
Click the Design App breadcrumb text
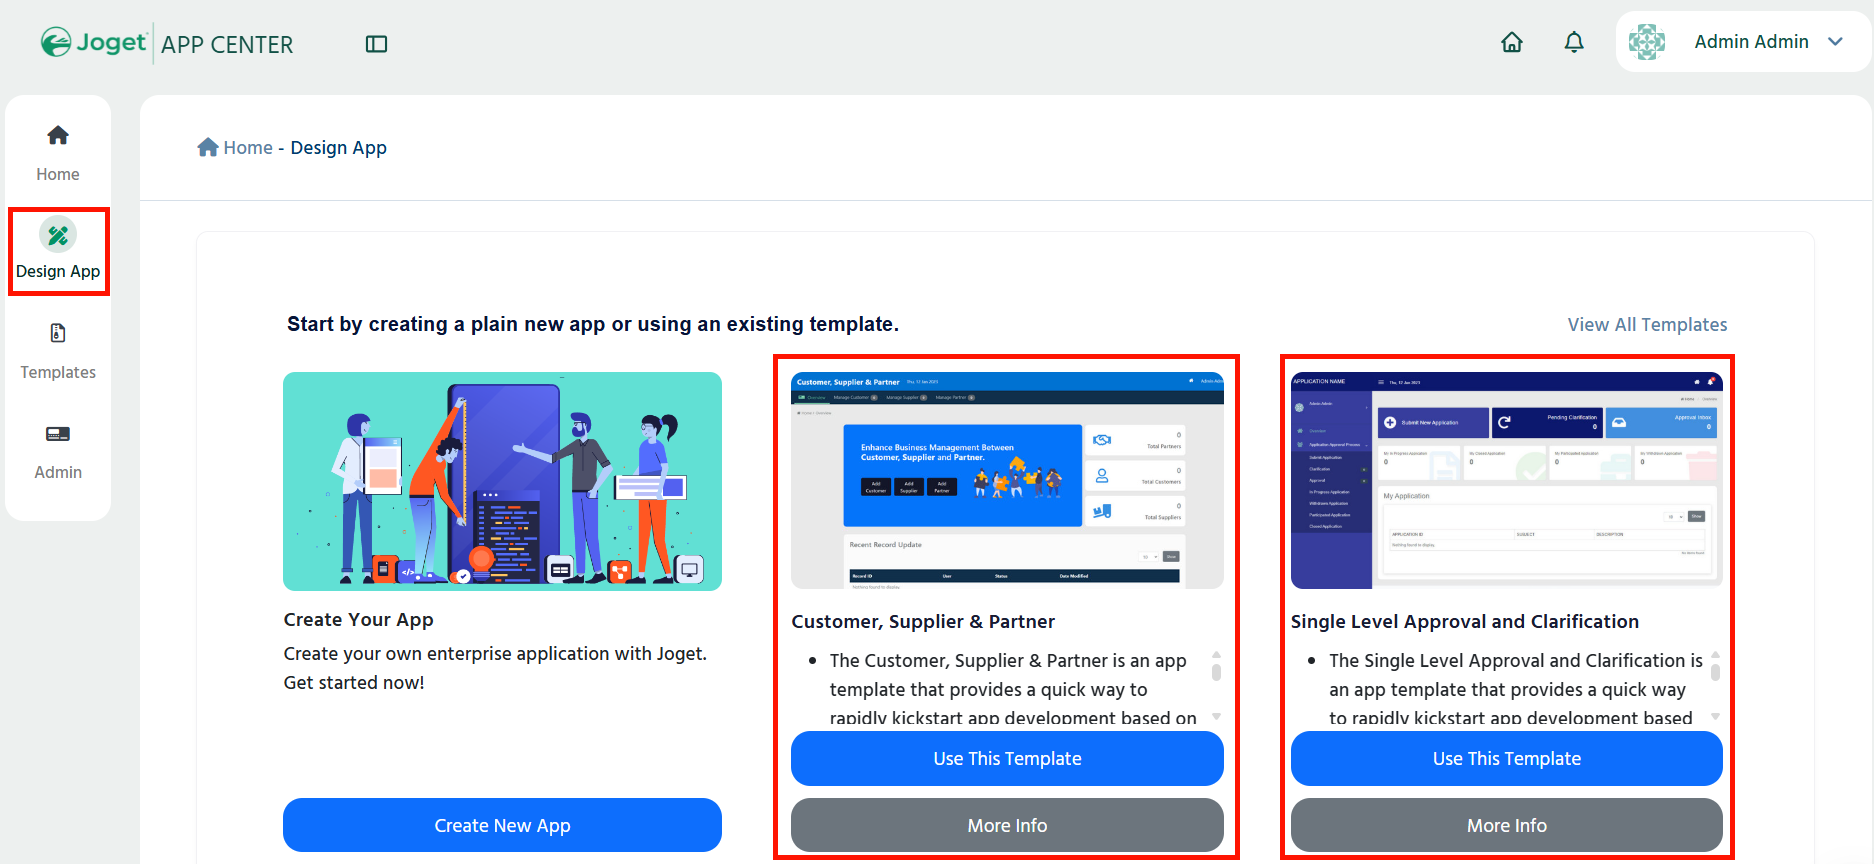(339, 148)
